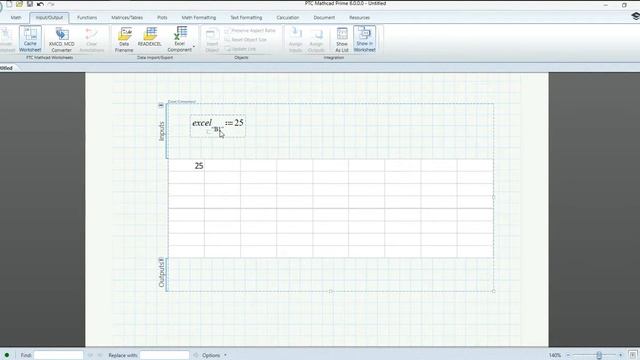Image resolution: width=640 pixels, height=360 pixels.
Task: Open the Math Formatting tab
Action: coord(199,18)
